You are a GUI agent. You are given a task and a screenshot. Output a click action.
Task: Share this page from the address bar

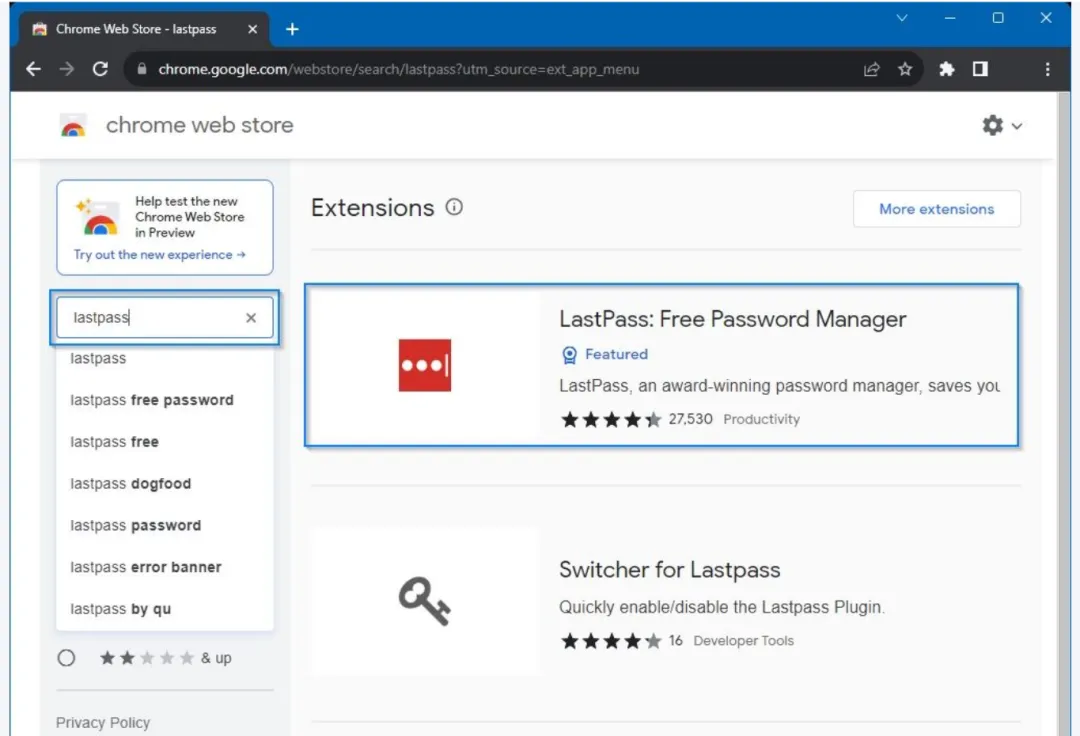coord(871,69)
